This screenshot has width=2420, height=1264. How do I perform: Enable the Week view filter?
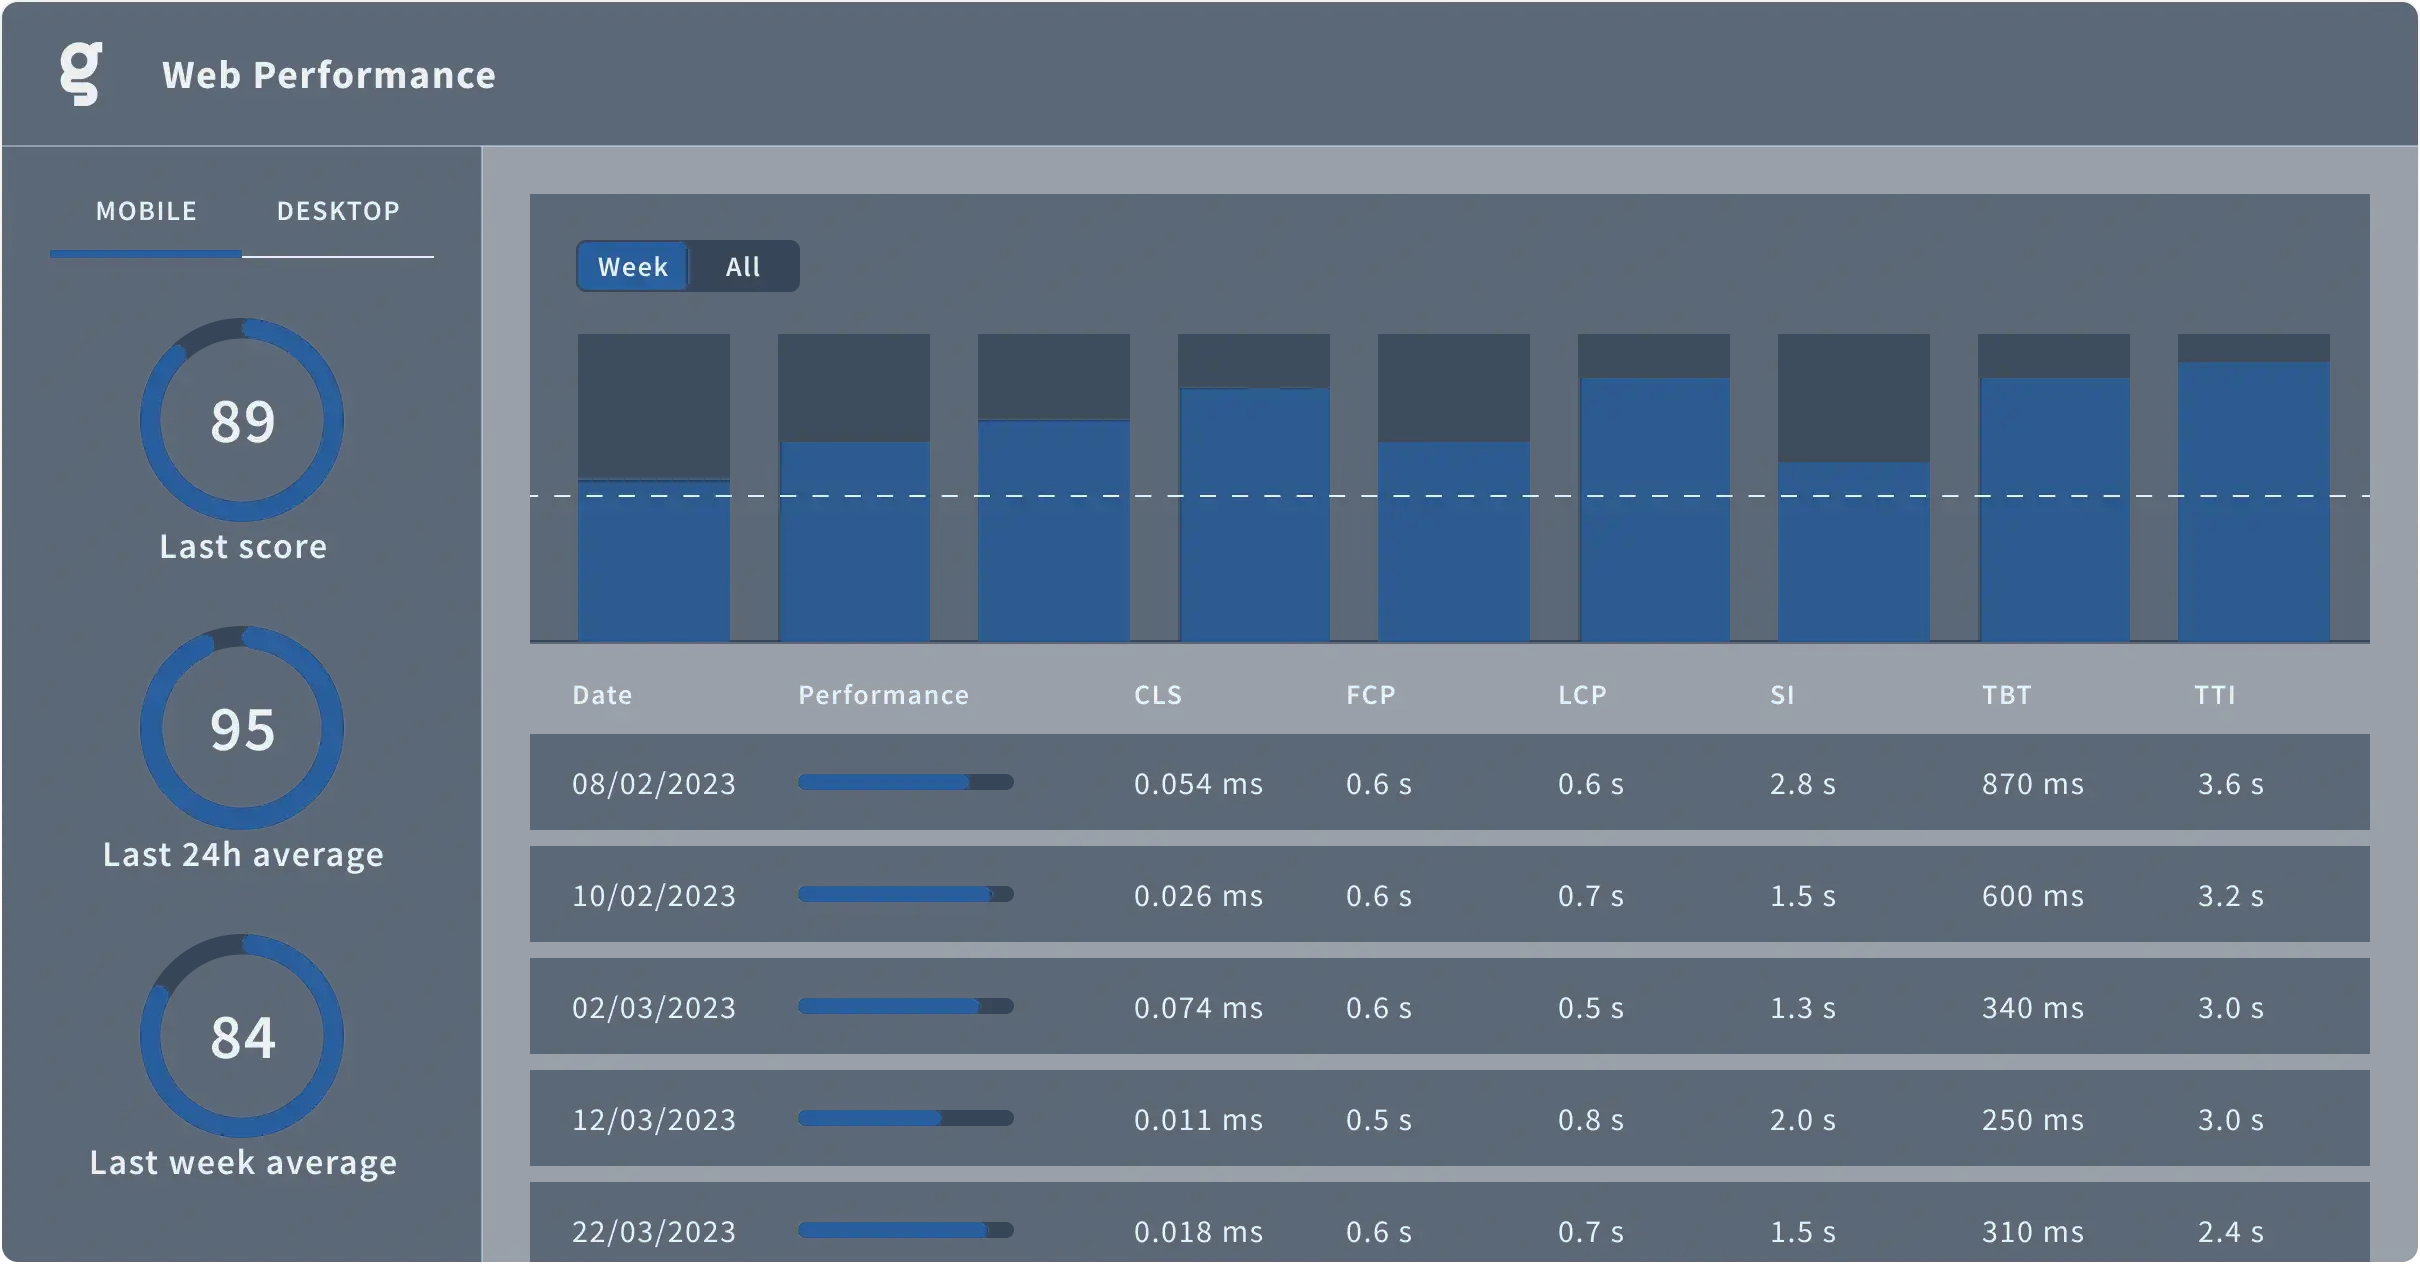632,266
